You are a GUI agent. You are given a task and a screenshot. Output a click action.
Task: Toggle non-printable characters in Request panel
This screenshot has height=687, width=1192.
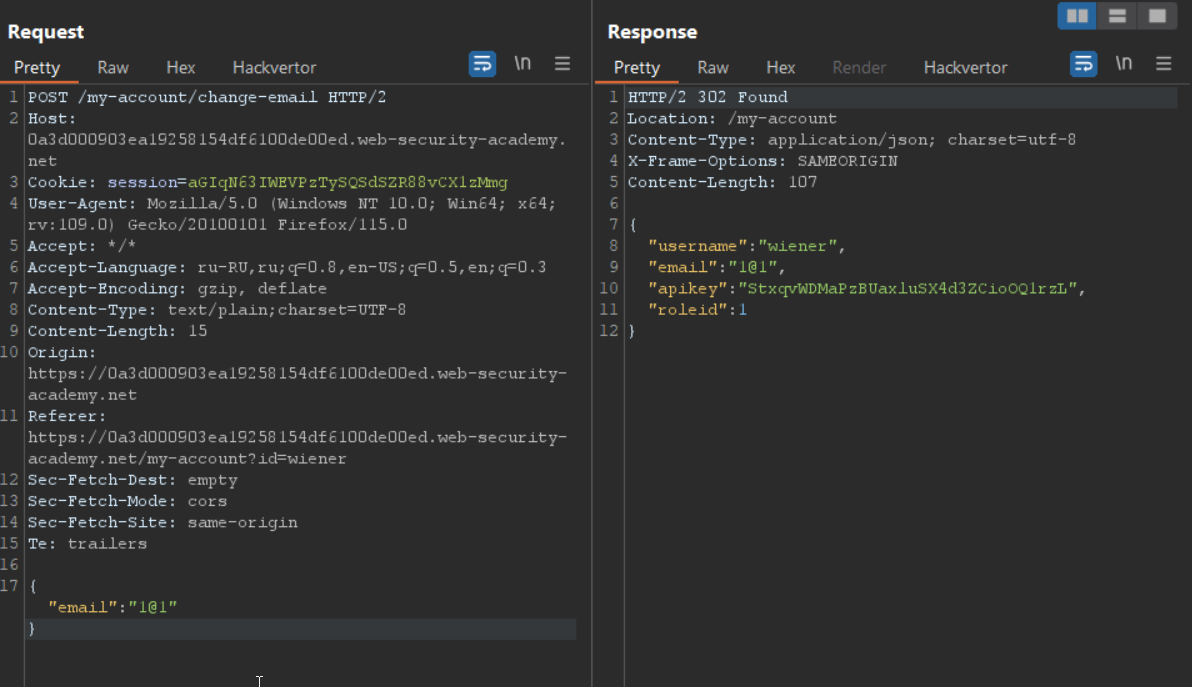(523, 64)
